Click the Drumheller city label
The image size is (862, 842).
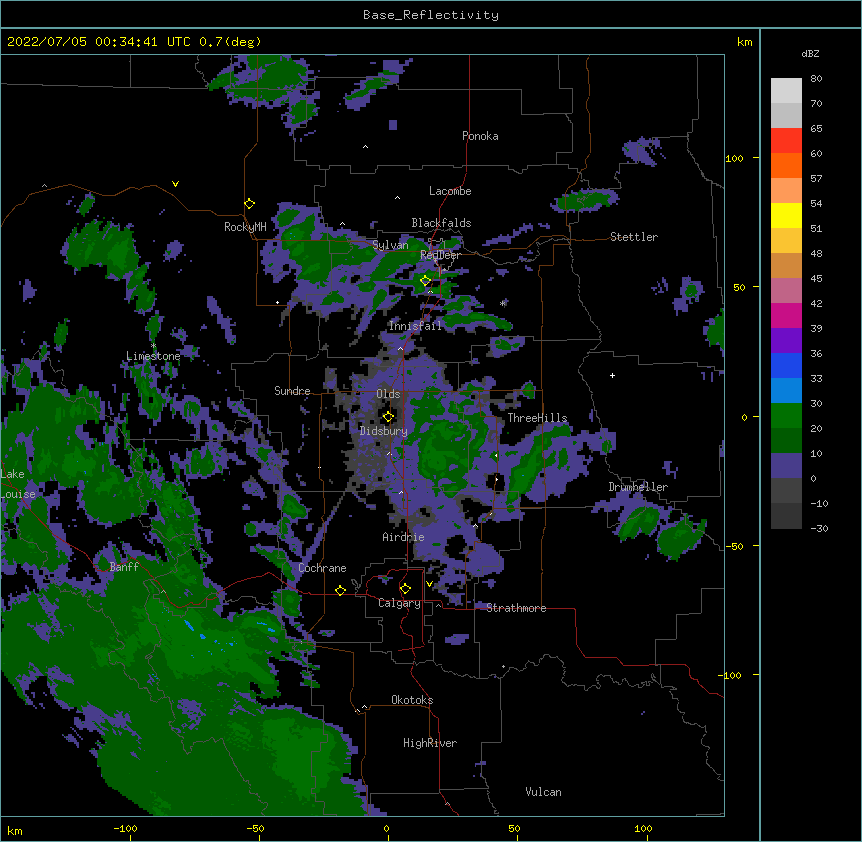point(638,487)
